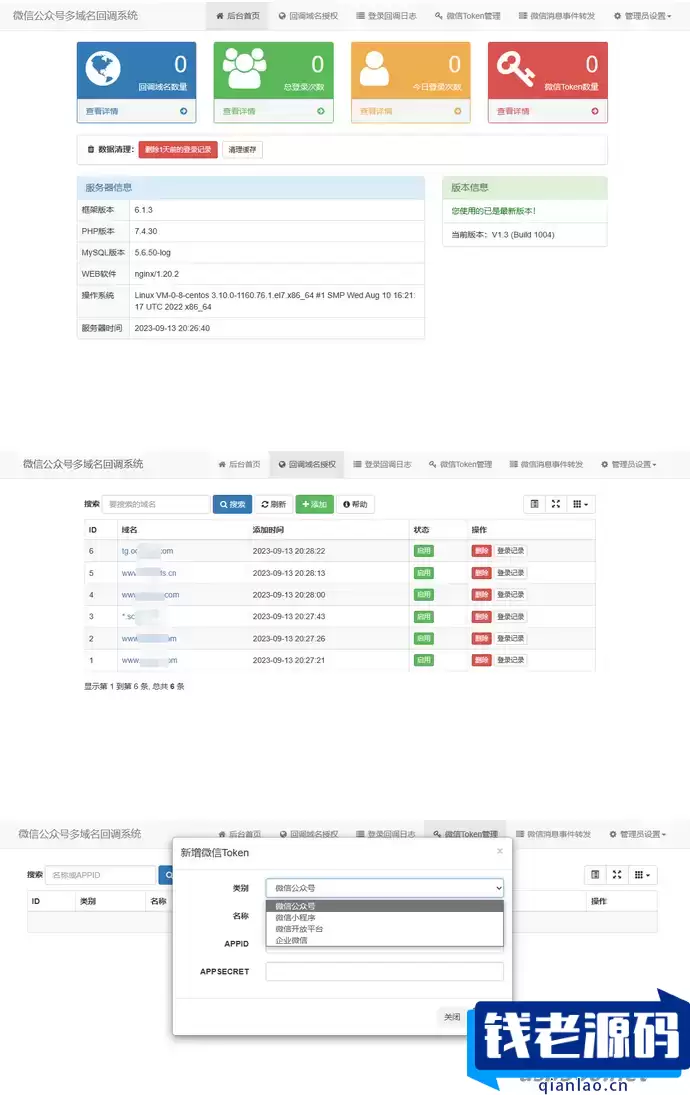Choose the highlighted 微信公众号 option in the list
The width and height of the screenshot is (690, 1095).
384,906
